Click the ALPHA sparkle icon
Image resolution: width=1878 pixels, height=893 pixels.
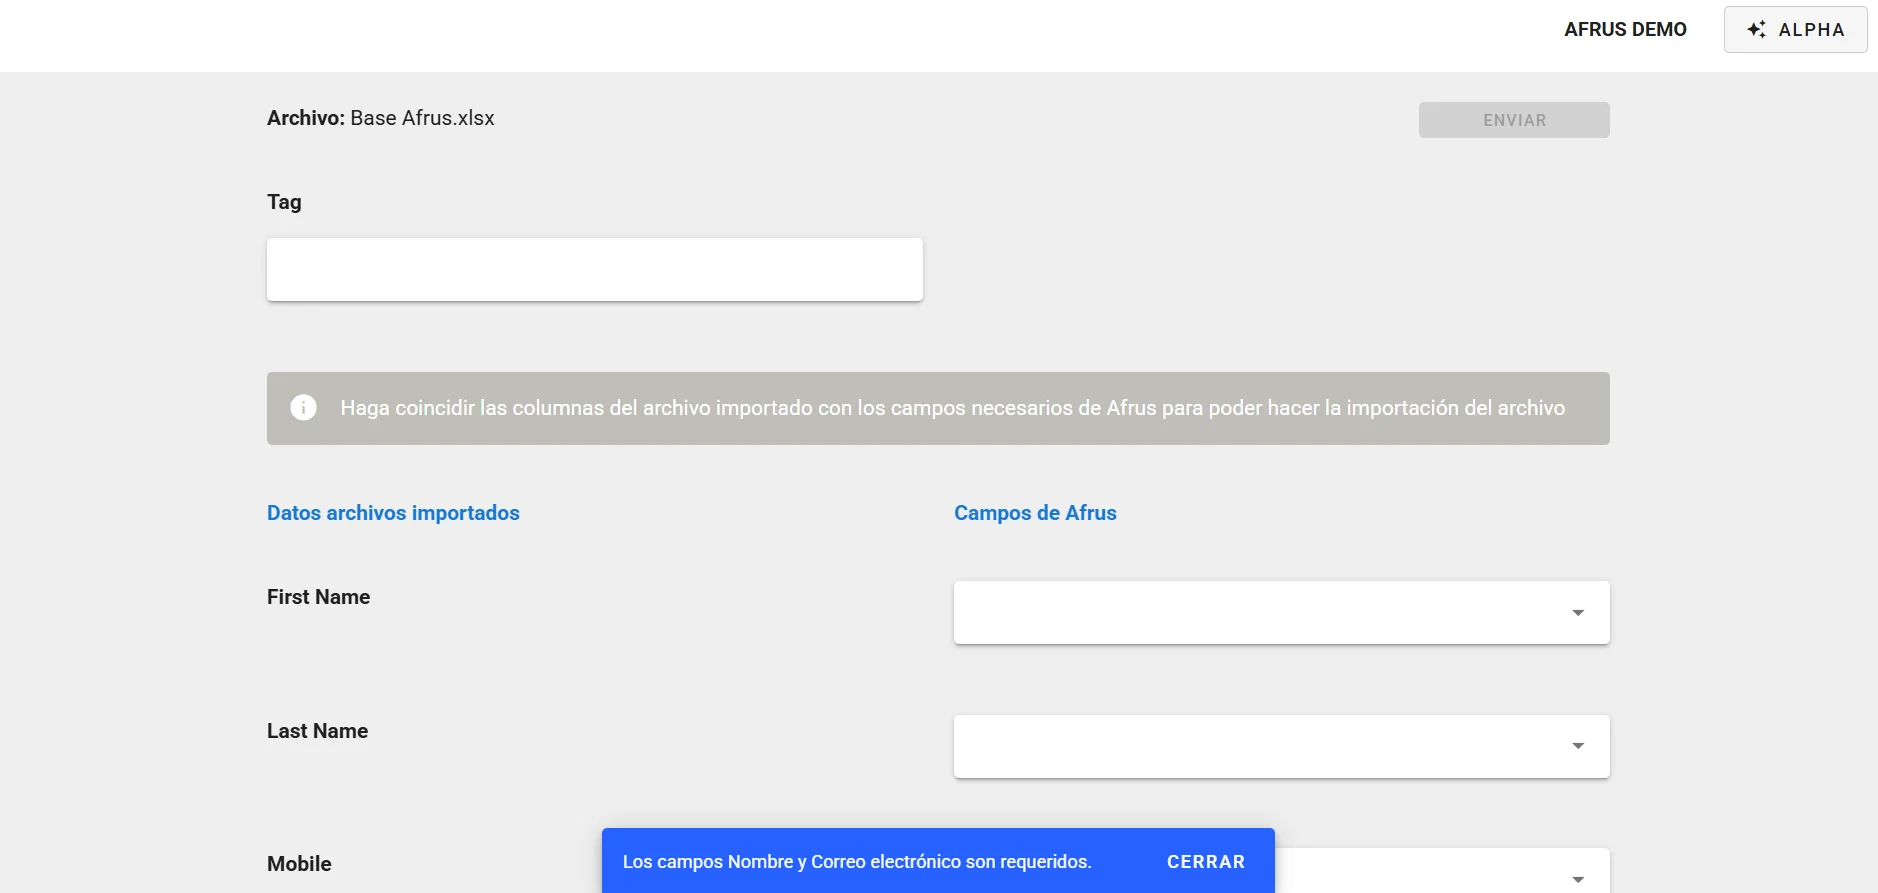coord(1756,29)
